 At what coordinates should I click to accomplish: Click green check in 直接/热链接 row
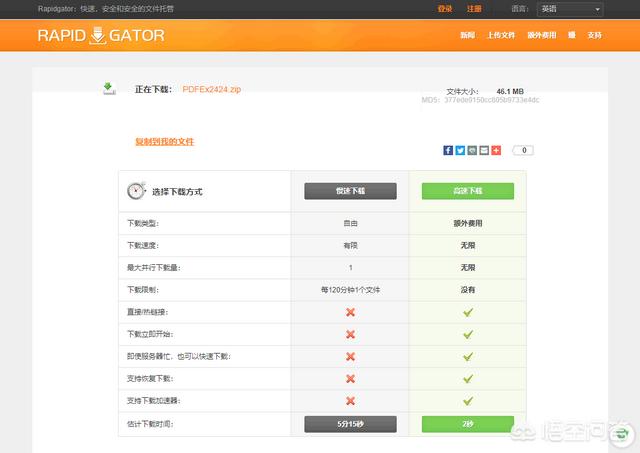tap(468, 312)
